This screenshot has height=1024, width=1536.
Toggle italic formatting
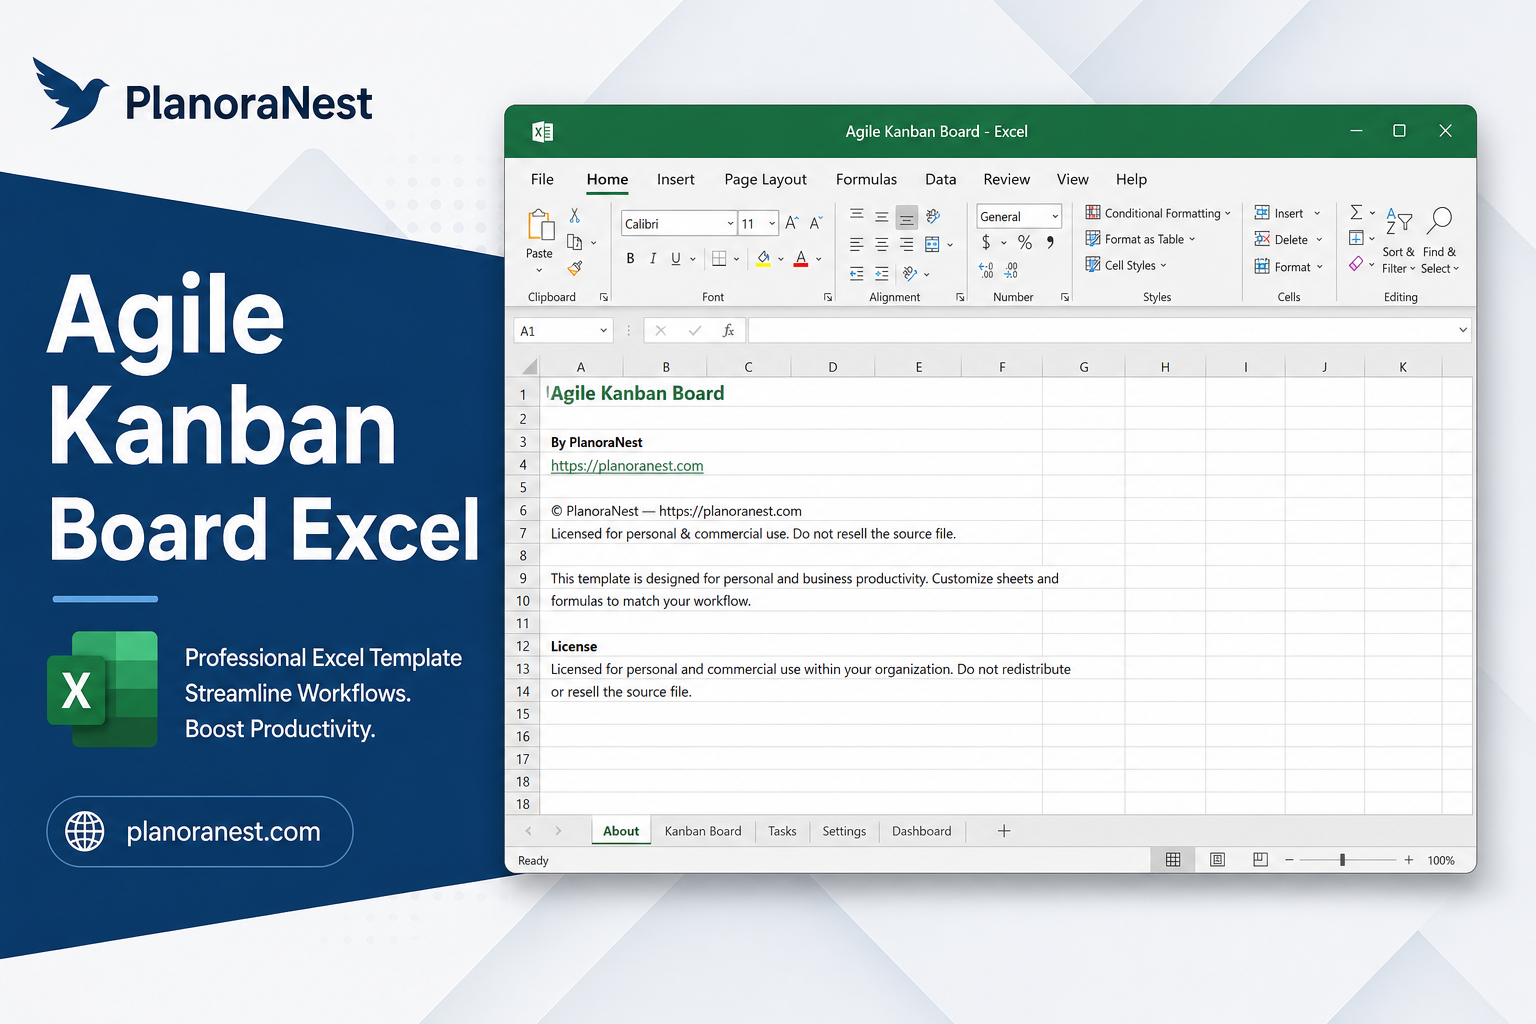click(653, 259)
